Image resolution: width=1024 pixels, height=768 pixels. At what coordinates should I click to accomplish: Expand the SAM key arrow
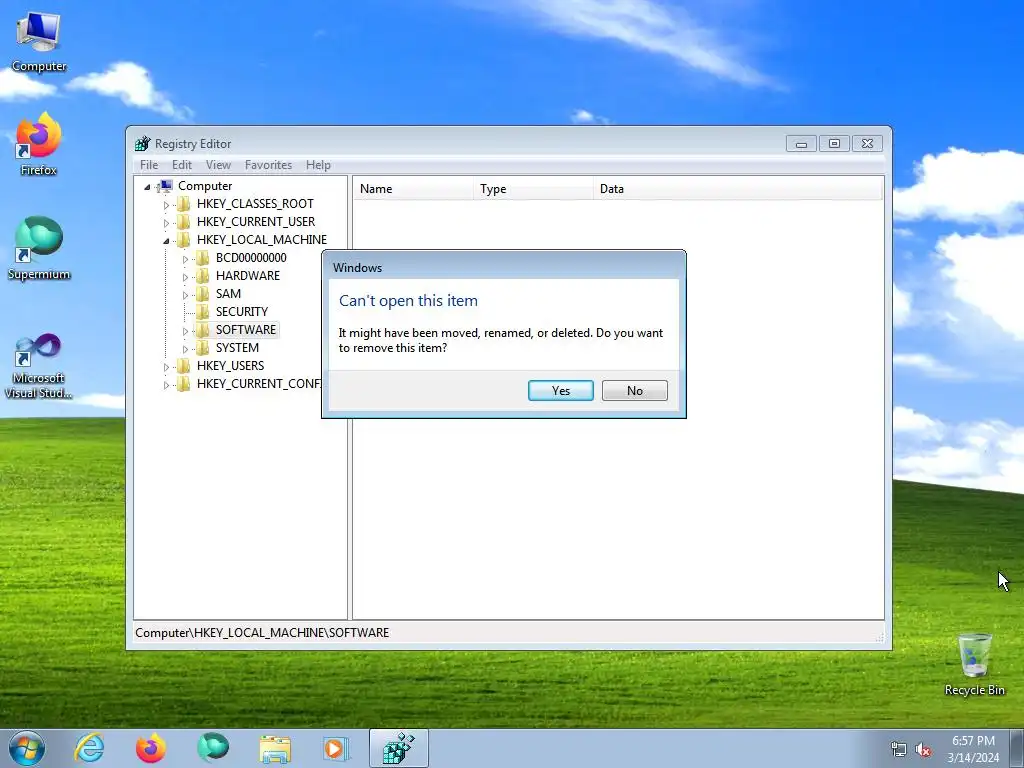[x=185, y=295]
